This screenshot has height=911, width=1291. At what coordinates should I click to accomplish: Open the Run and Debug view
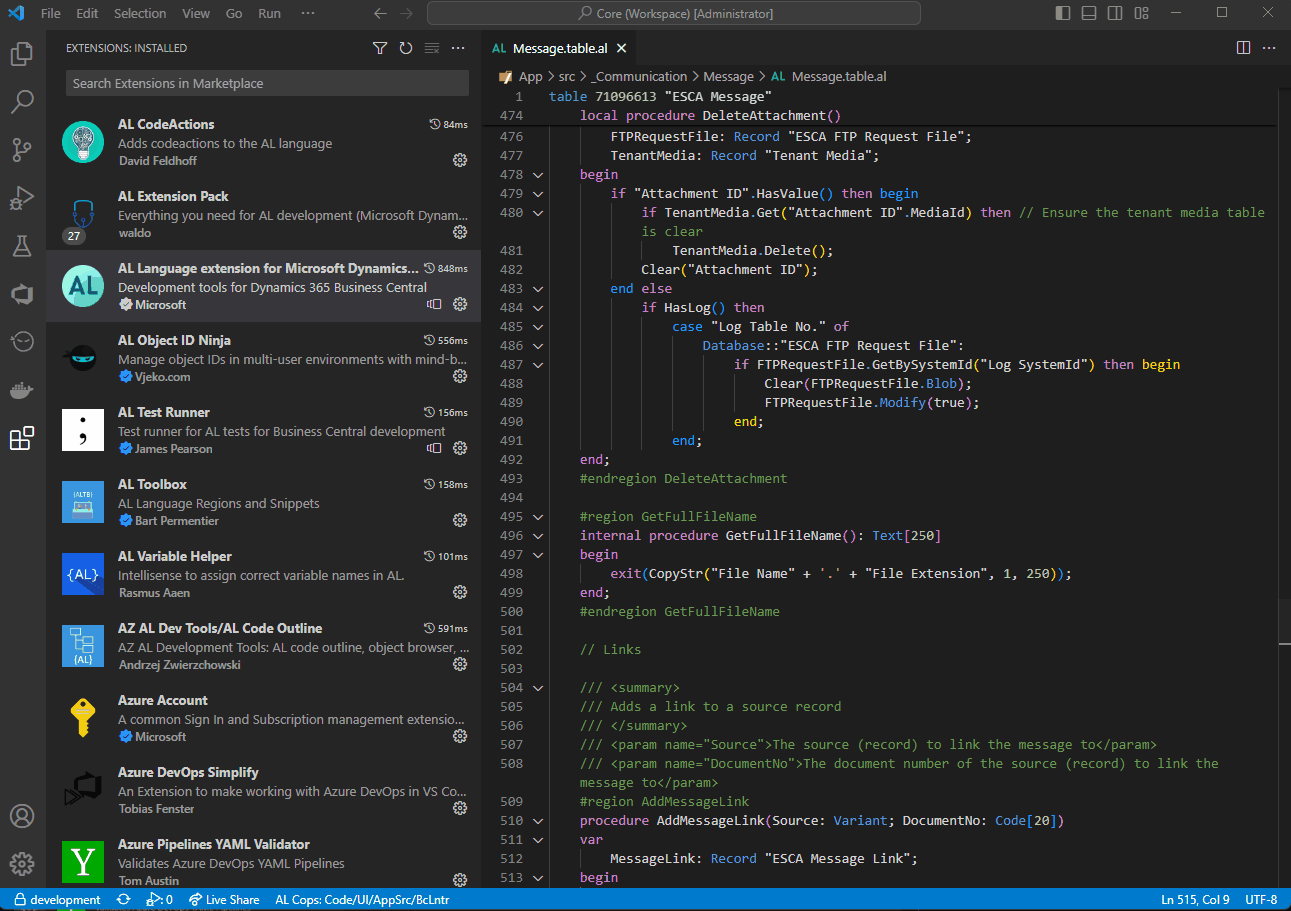click(22, 197)
